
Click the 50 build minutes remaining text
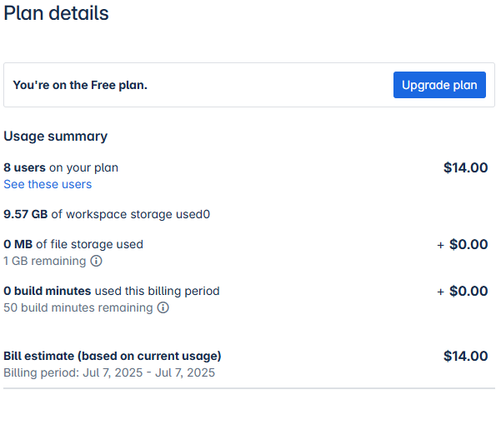tap(78, 307)
